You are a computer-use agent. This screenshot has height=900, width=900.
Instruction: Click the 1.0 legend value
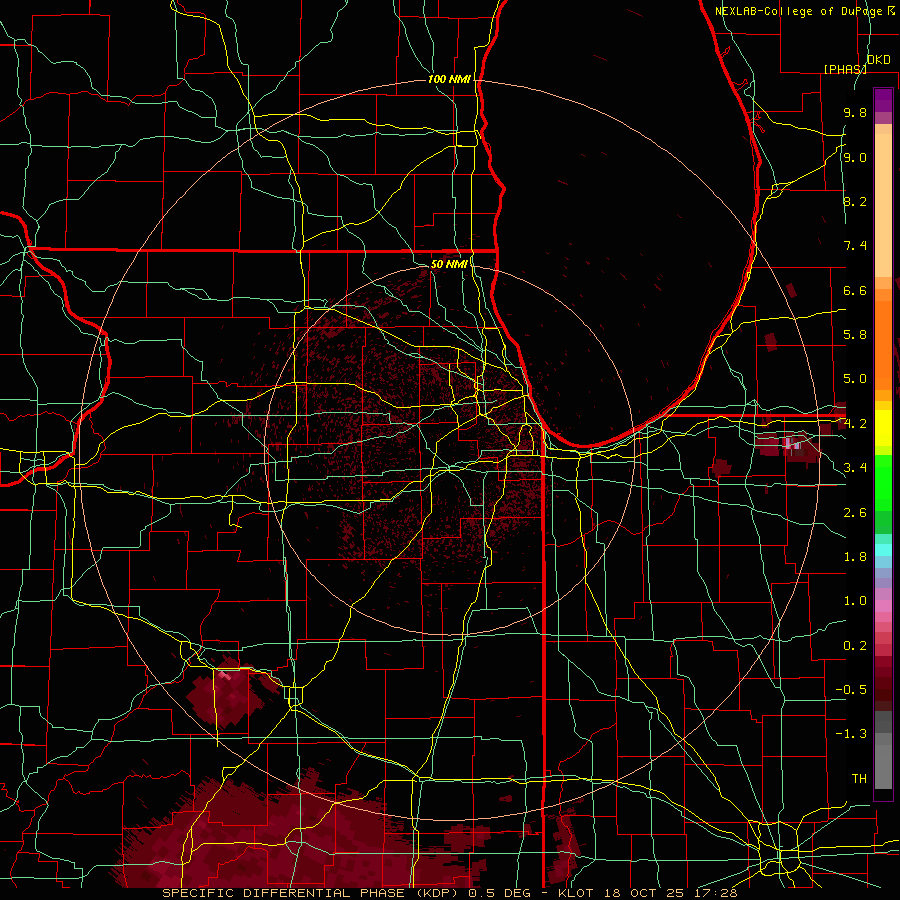click(x=855, y=601)
